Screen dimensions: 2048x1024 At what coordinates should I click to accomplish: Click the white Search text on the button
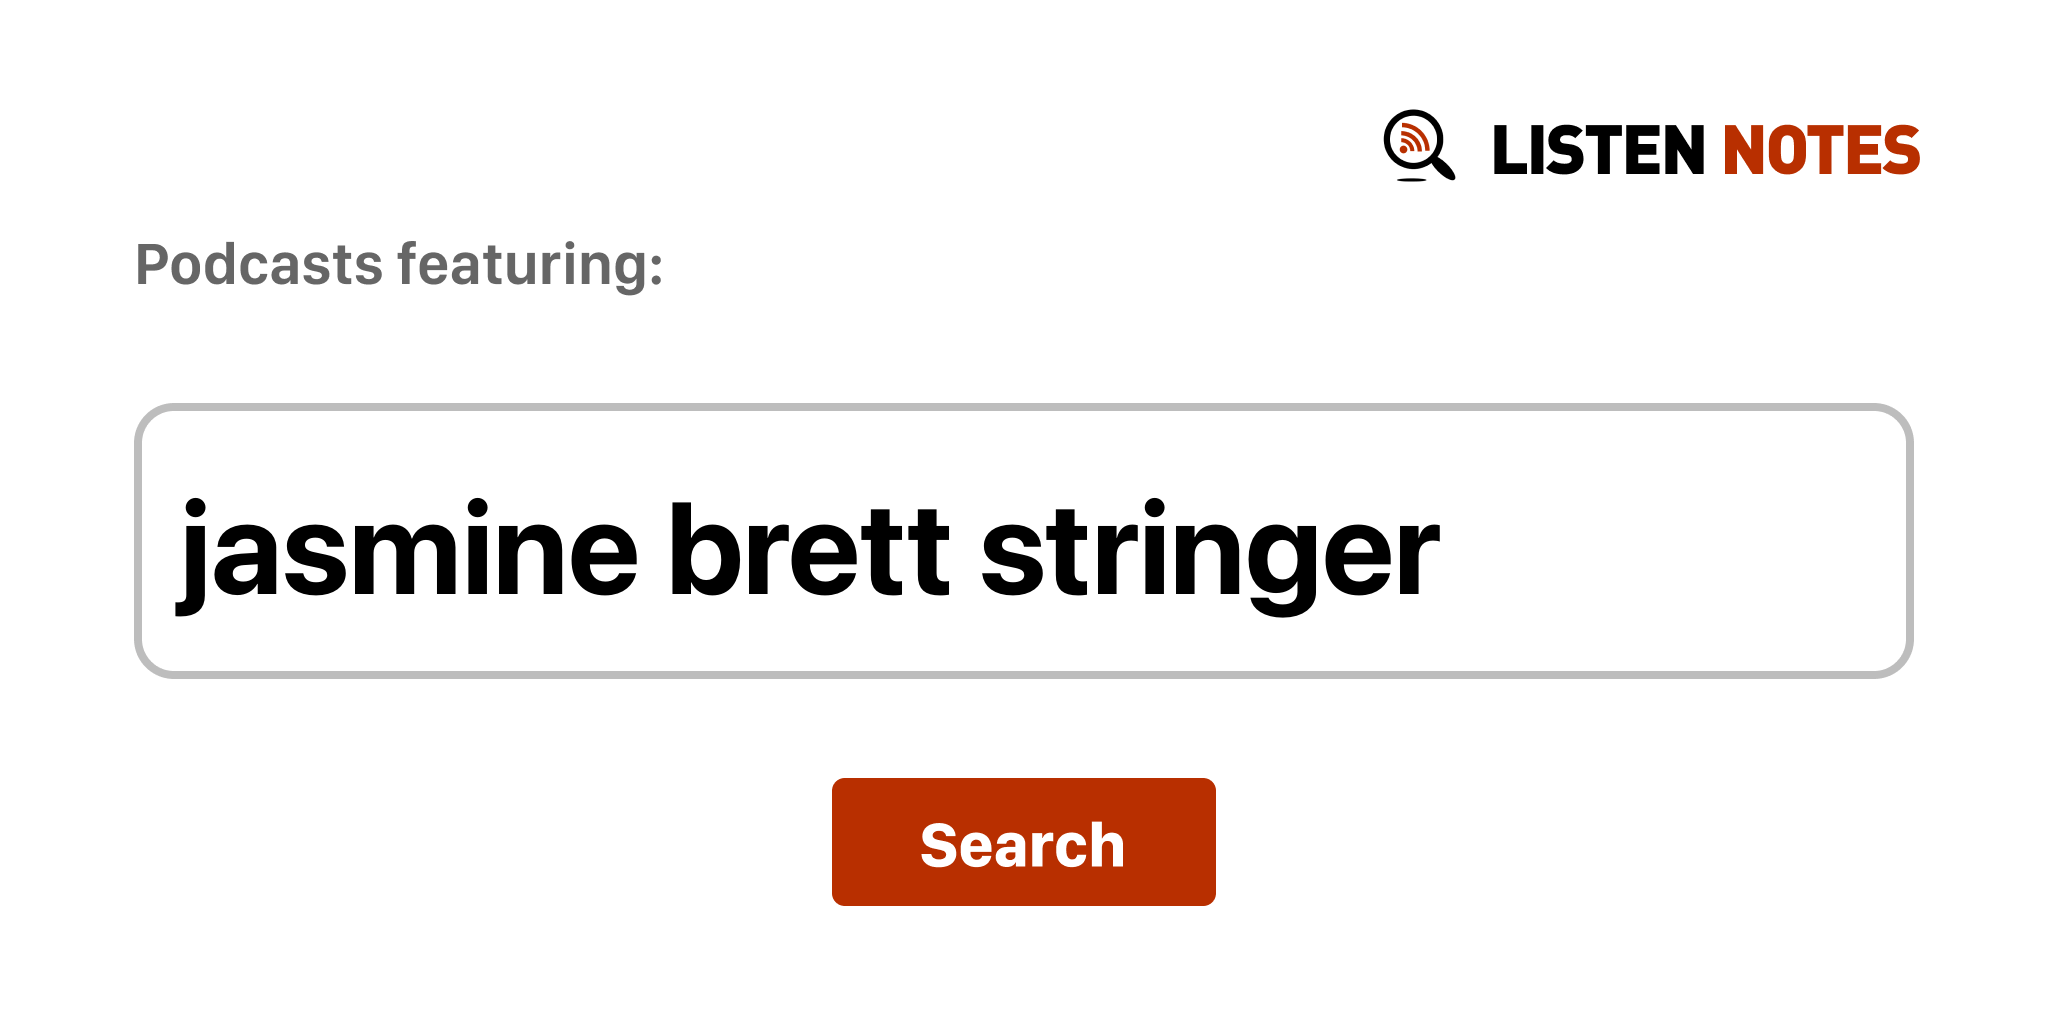1022,845
